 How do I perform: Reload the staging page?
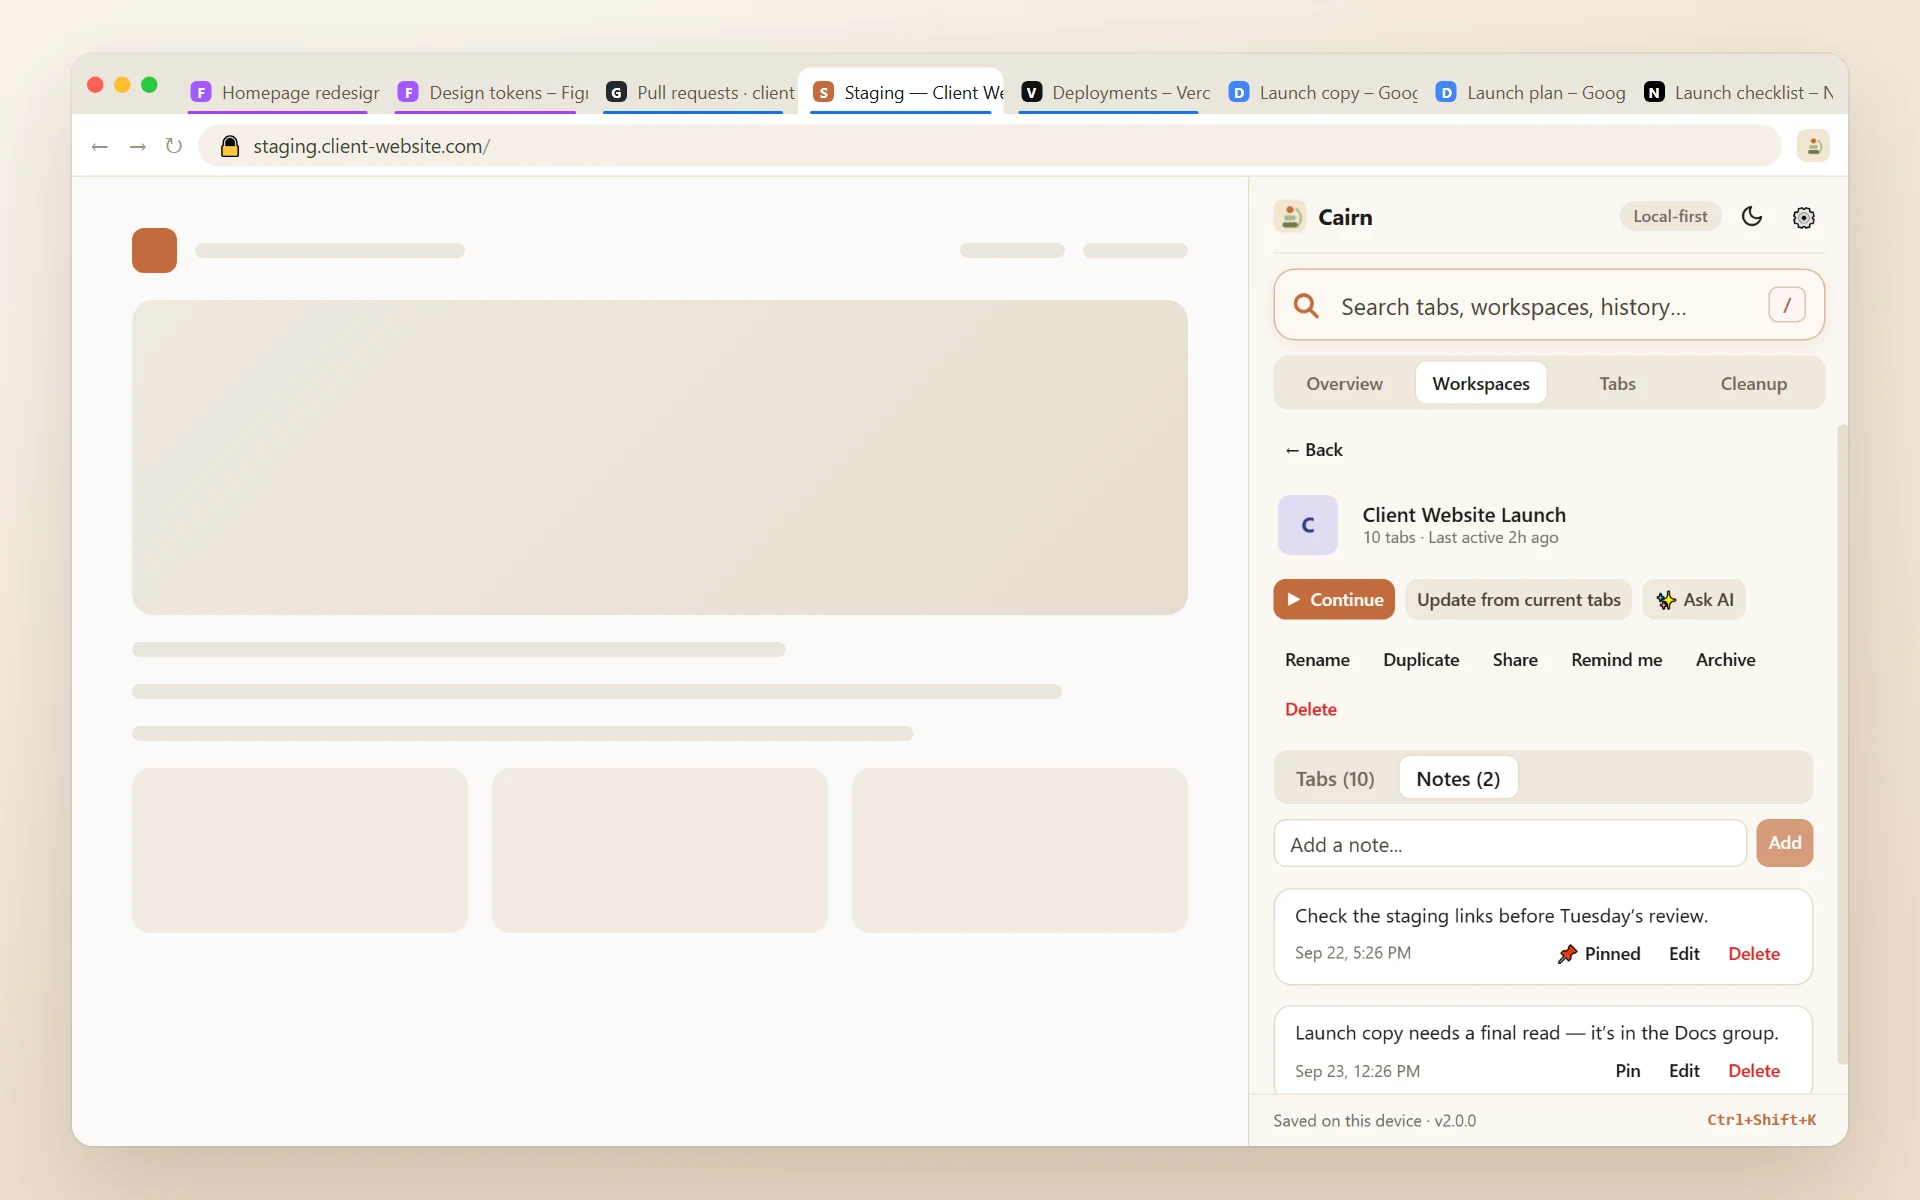click(174, 146)
